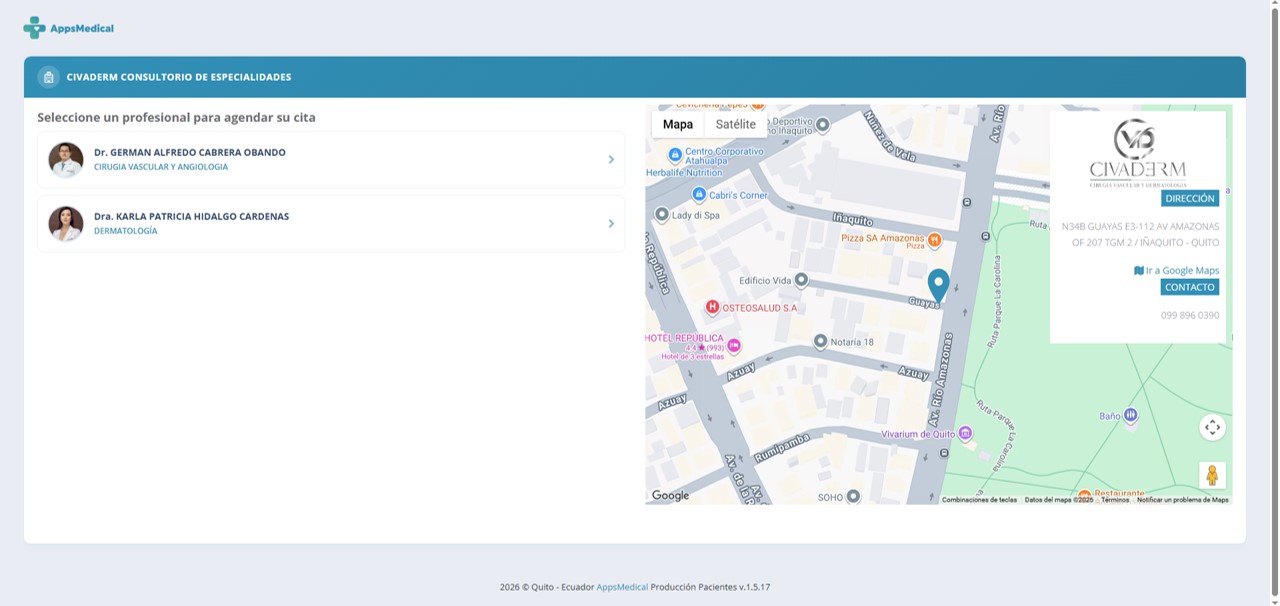Click the AppsMedical footer link
Image resolution: width=1280 pixels, height=606 pixels.
(x=622, y=587)
